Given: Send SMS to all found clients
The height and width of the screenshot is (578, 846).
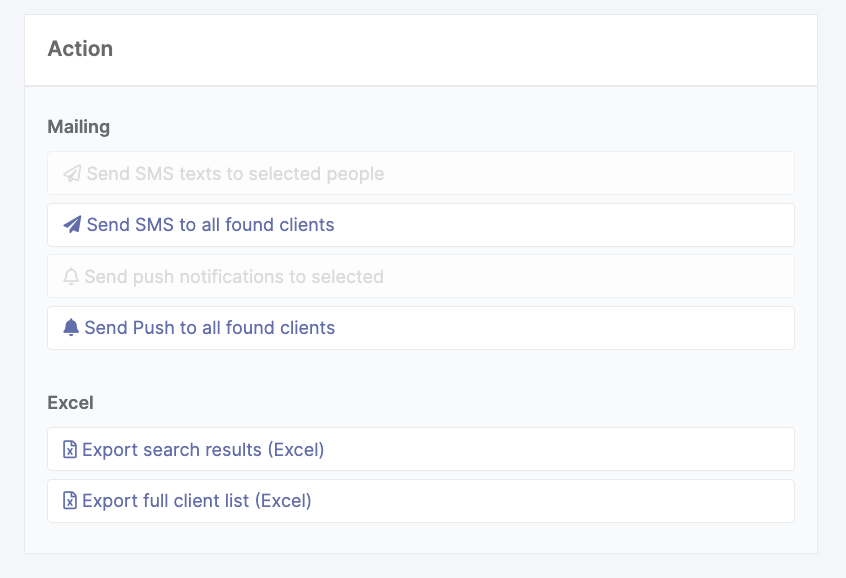Looking at the screenshot, I should pos(210,225).
